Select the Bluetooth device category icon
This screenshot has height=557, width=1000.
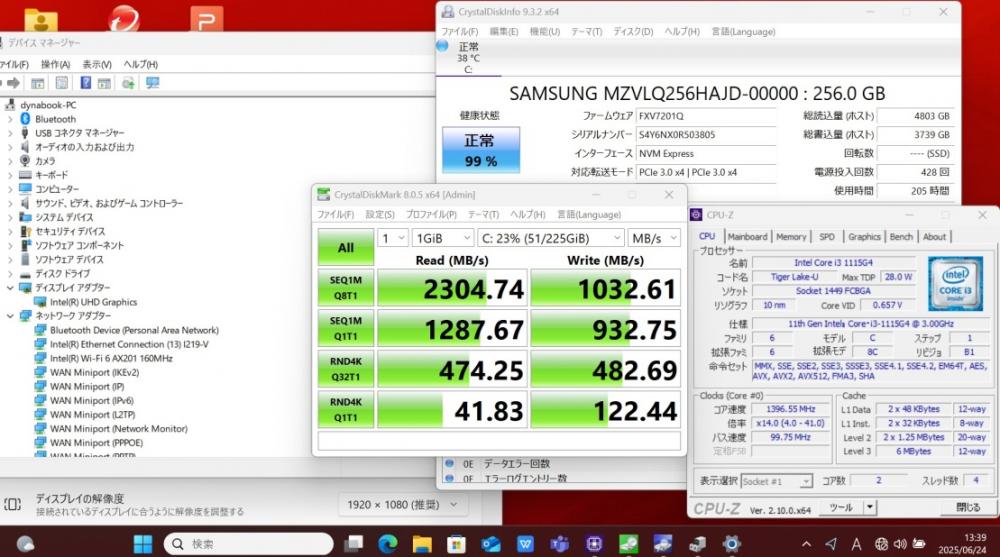(25, 119)
